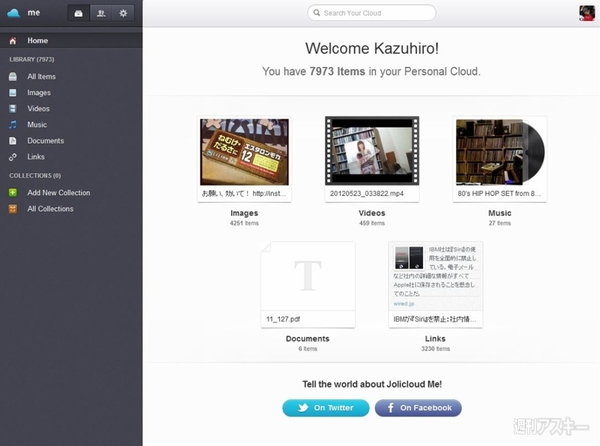600x446 pixels.
Task: Share On Facebook button
Action: click(418, 408)
